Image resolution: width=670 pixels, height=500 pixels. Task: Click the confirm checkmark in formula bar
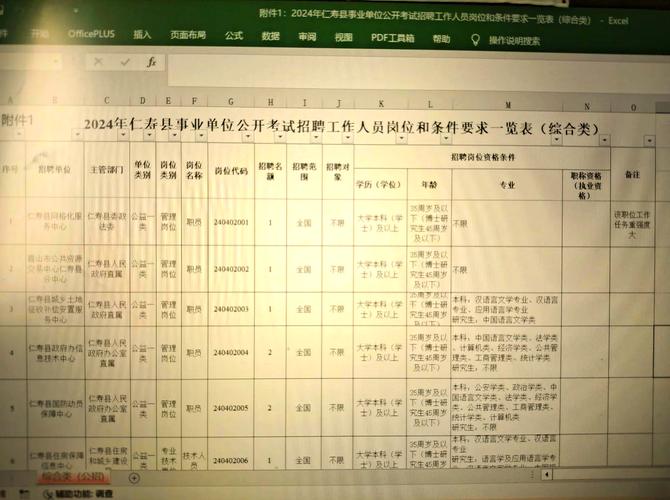125,62
